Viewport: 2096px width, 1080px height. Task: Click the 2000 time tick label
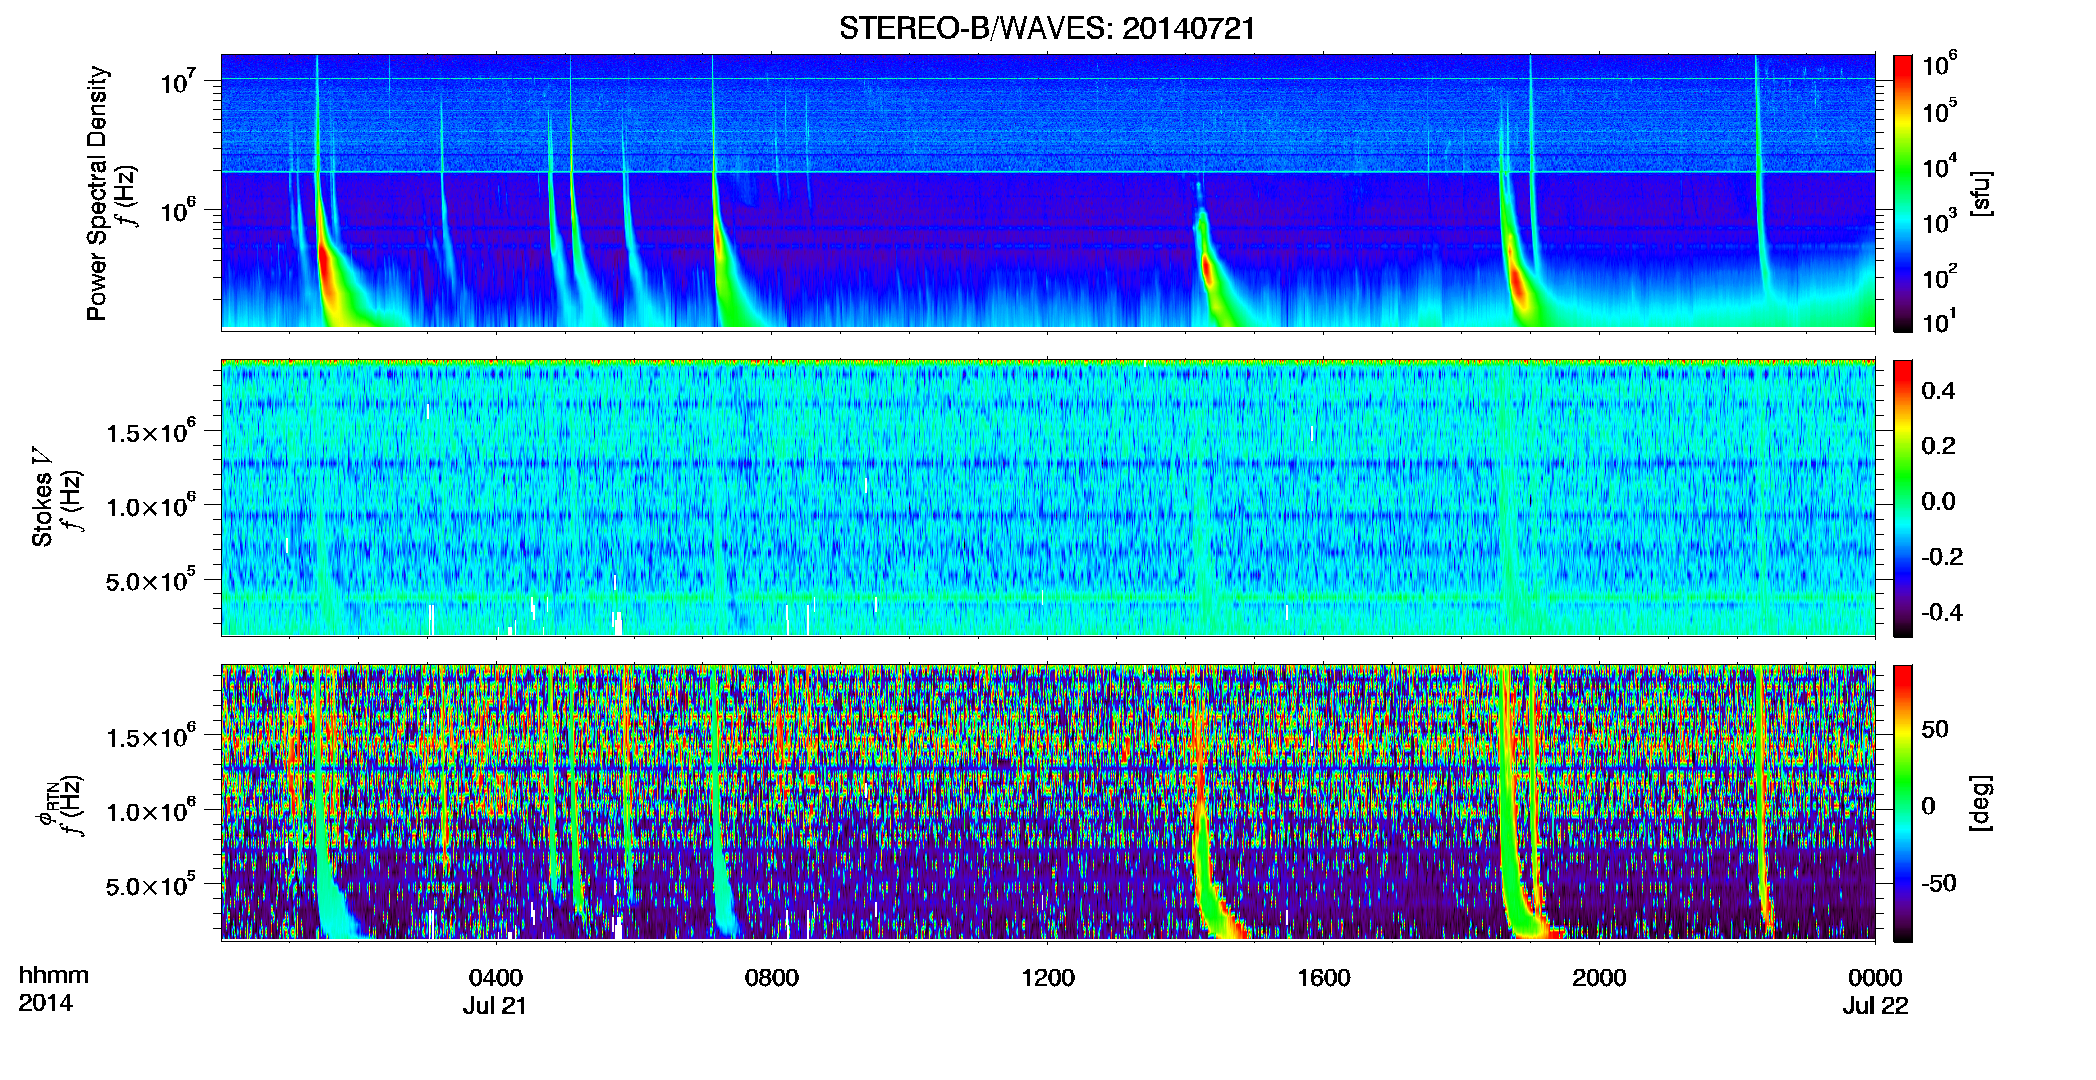pyautogui.click(x=1599, y=978)
